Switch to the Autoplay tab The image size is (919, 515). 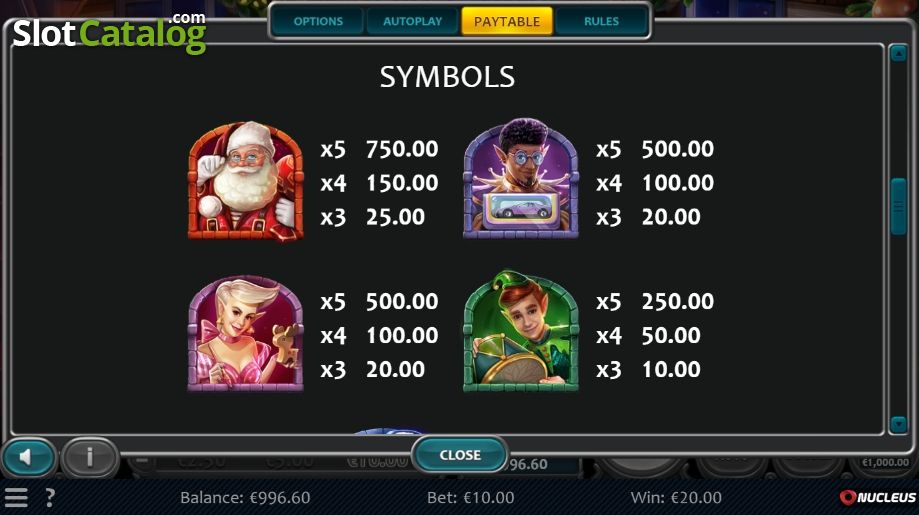click(x=413, y=22)
